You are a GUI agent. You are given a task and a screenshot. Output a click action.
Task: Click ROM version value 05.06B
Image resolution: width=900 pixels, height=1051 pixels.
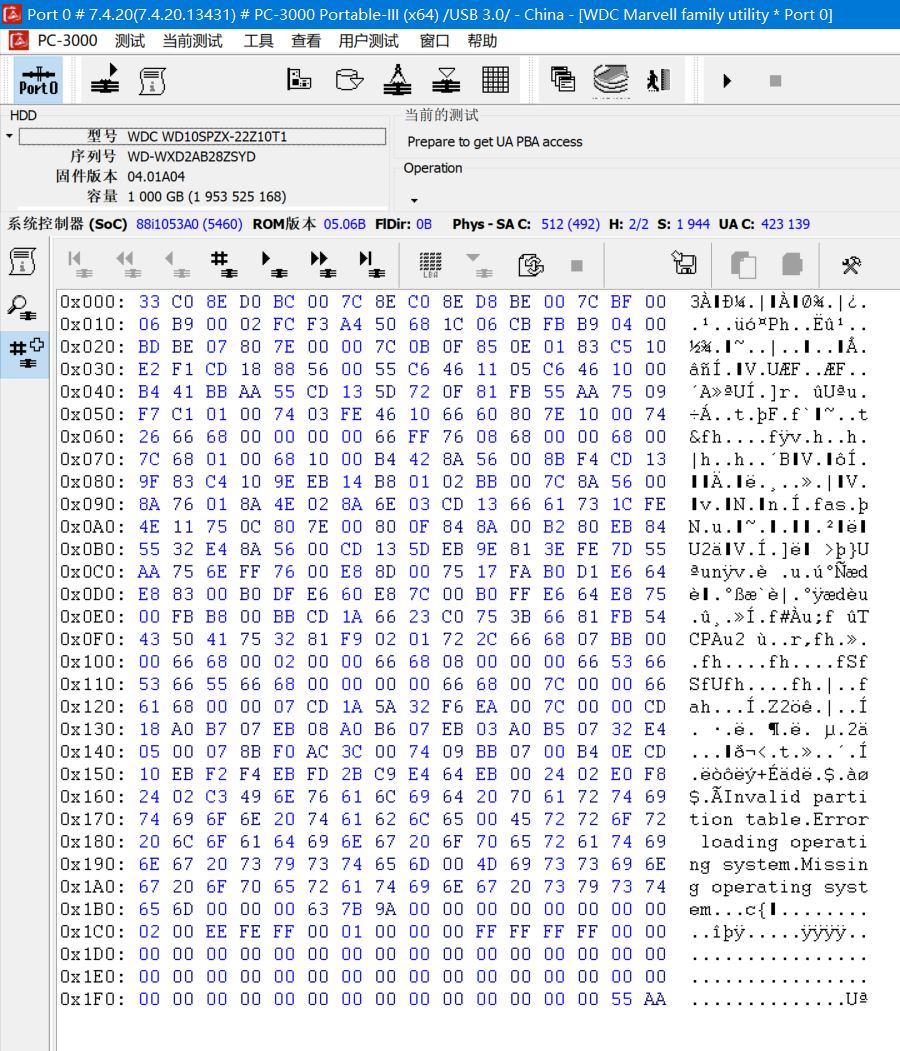coord(344,224)
